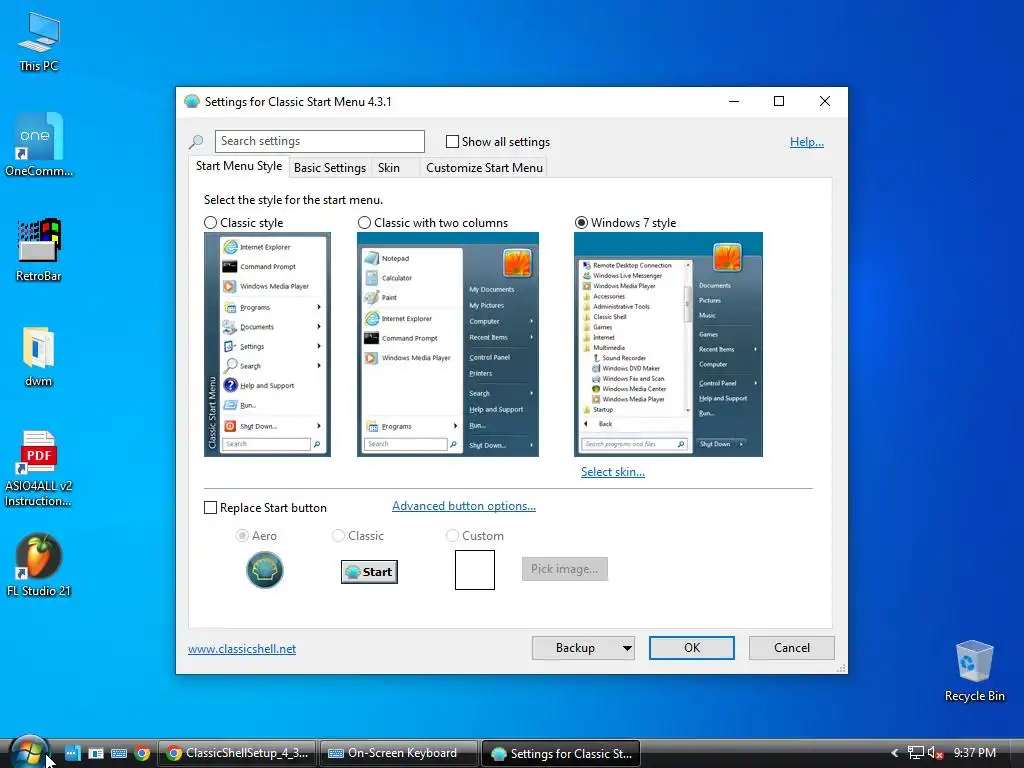Screen dimensions: 1024x768
Task: Click the shell icon in settings title bar
Action: (191, 101)
